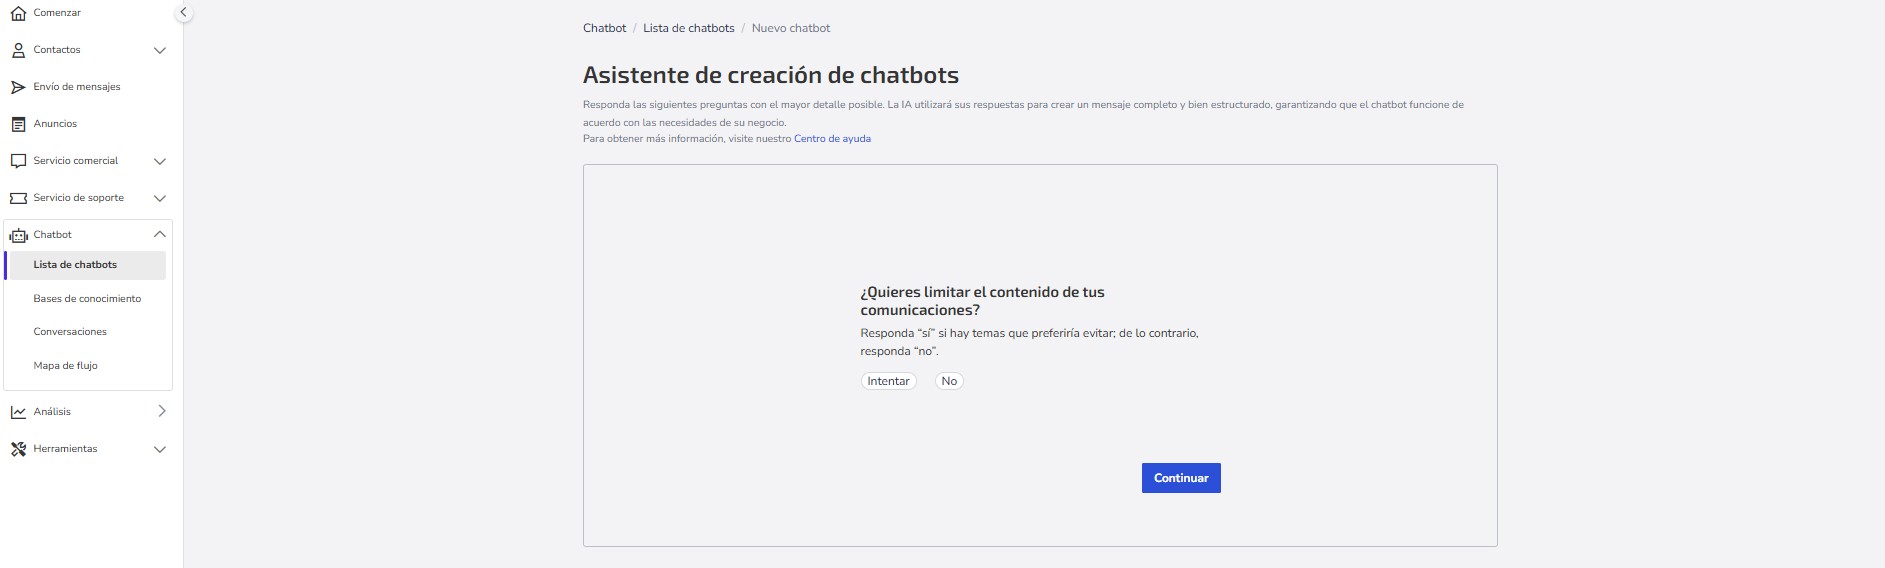This screenshot has width=1885, height=568.
Task: Choose the Intentar answer chip
Action: pyautogui.click(x=888, y=381)
